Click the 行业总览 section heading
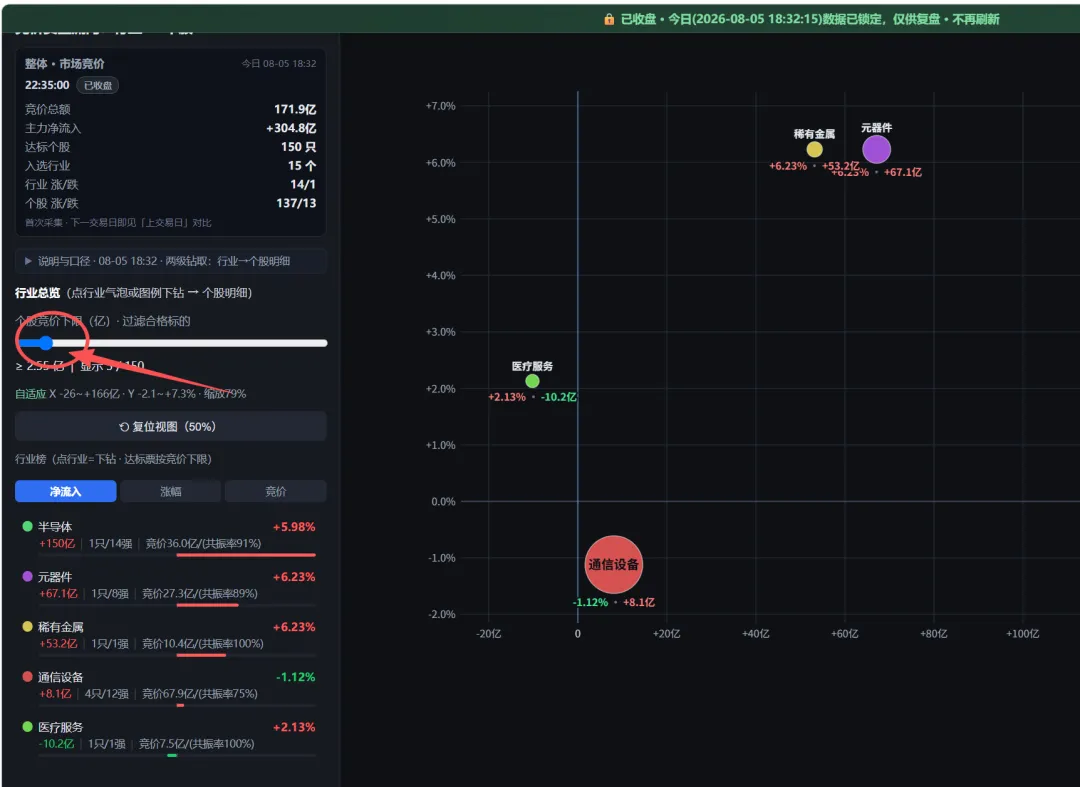The image size is (1080, 787). coord(37,293)
